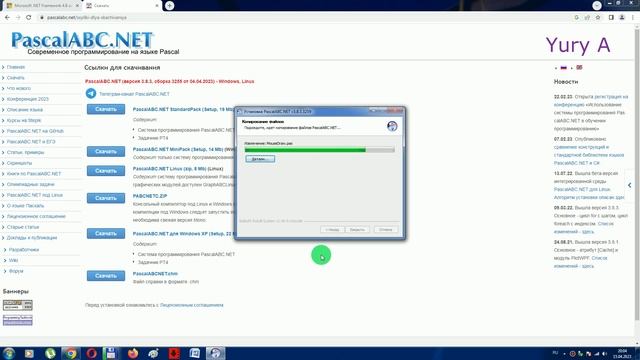This screenshot has width=640, height=360.
Task: Open a new tab with plus icon
Action: click(169, 5)
